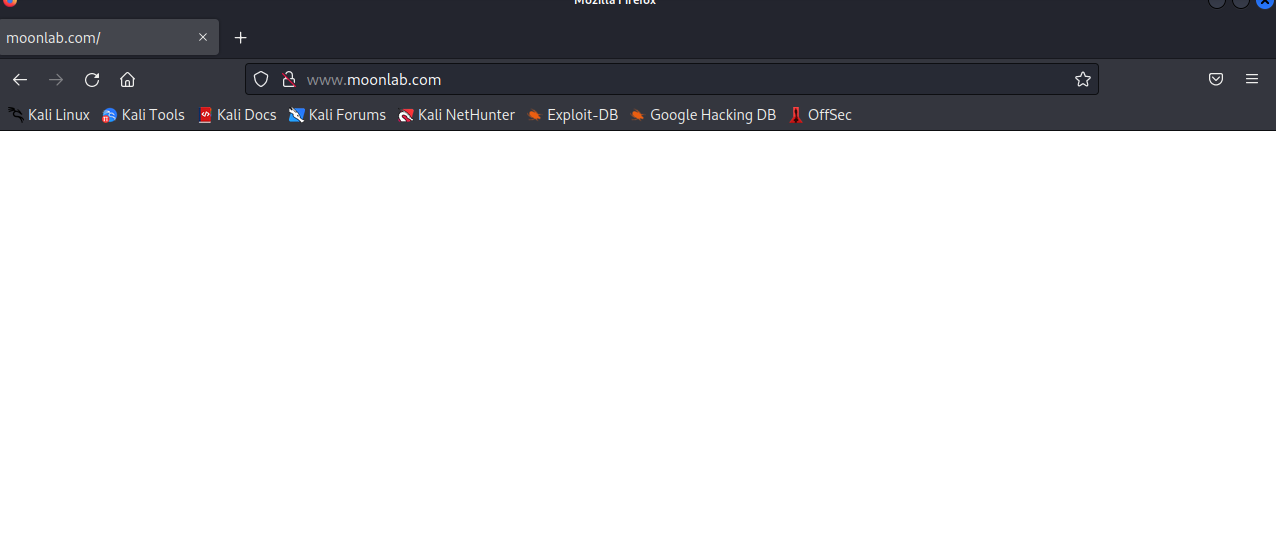Close the moonlab.com tab
Image resolution: width=1276 pixels, height=534 pixels.
point(203,38)
